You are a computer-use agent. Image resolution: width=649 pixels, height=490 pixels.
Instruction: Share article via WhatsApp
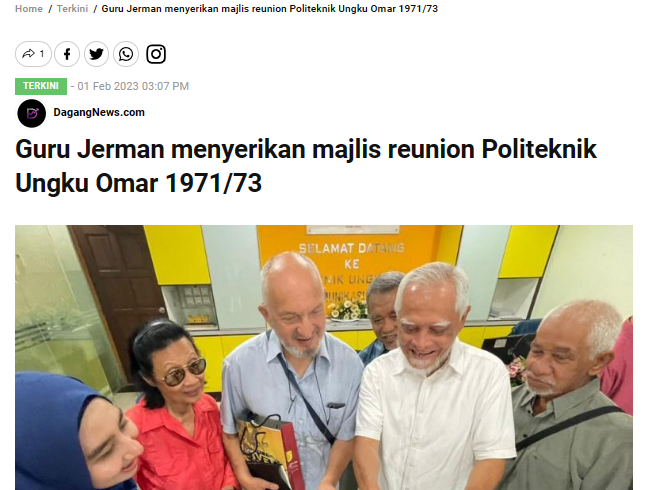(126, 54)
